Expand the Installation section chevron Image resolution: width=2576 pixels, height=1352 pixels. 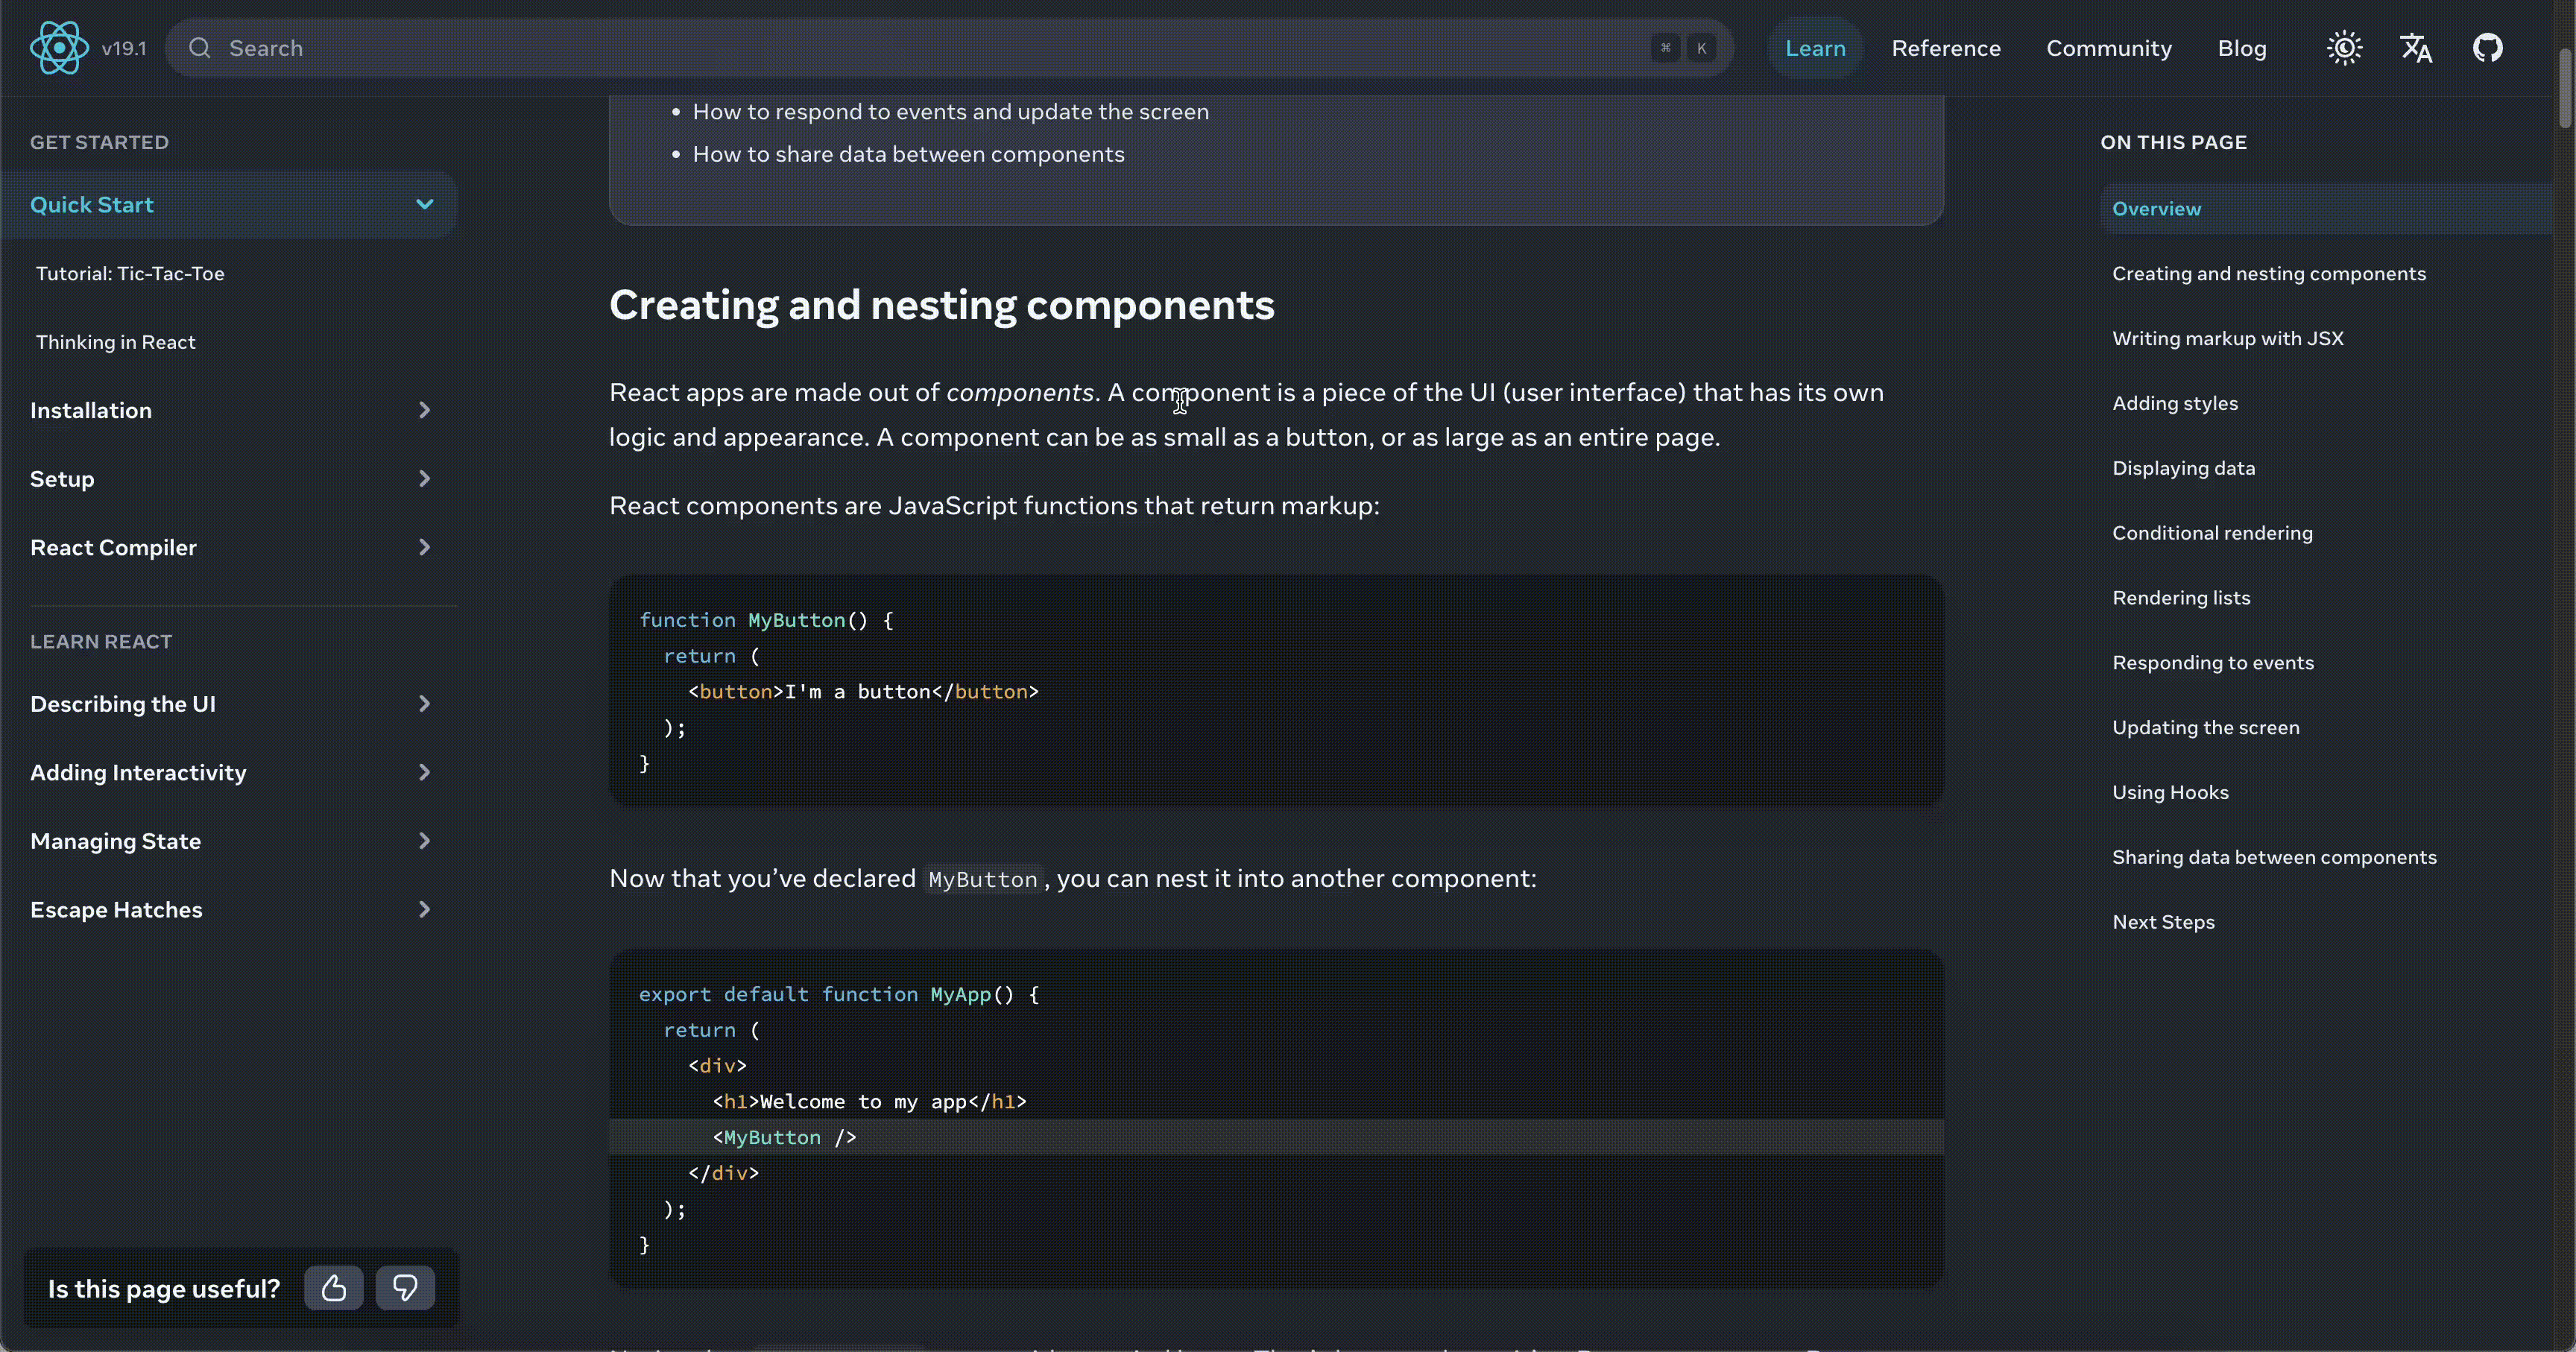point(425,410)
